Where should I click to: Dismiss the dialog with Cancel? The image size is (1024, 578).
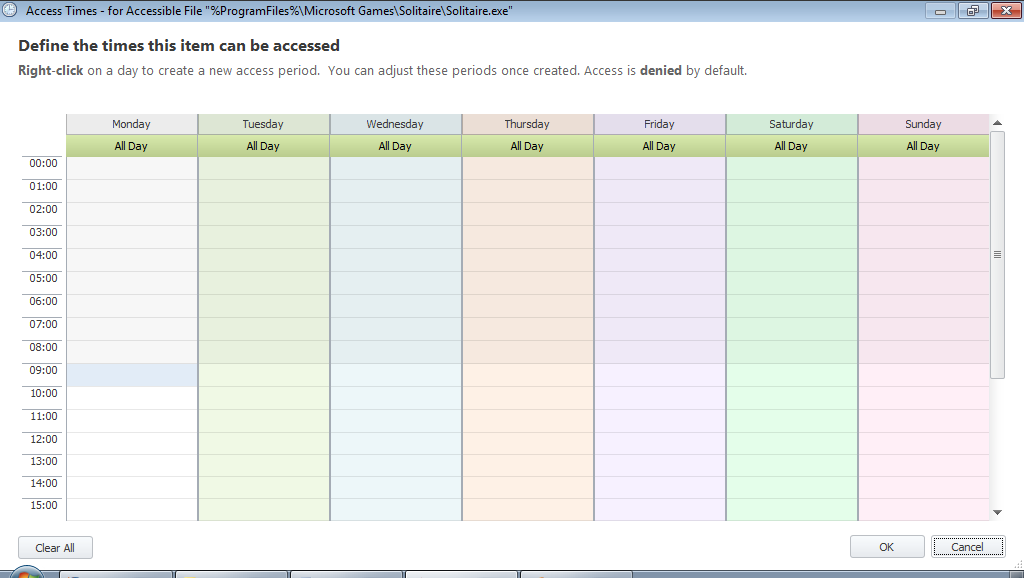point(967,547)
